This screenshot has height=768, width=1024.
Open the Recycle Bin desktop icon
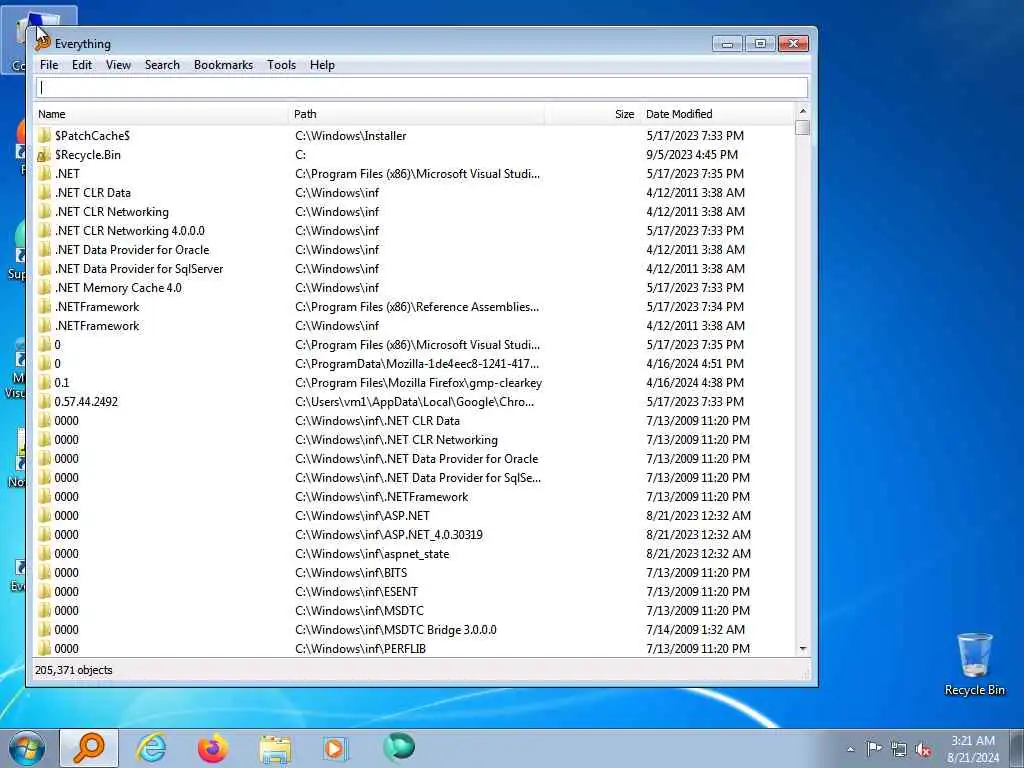[x=974, y=664]
